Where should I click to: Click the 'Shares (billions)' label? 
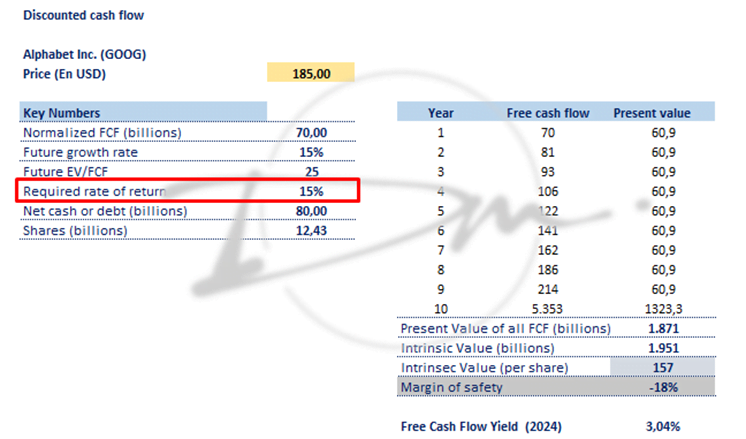[75, 231]
